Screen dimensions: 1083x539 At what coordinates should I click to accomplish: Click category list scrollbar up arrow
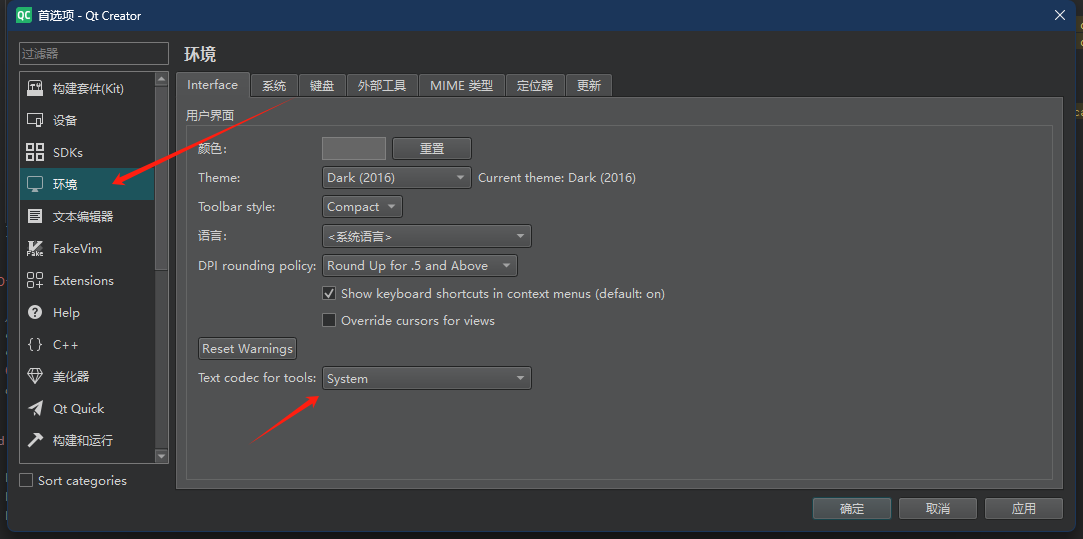[x=162, y=79]
